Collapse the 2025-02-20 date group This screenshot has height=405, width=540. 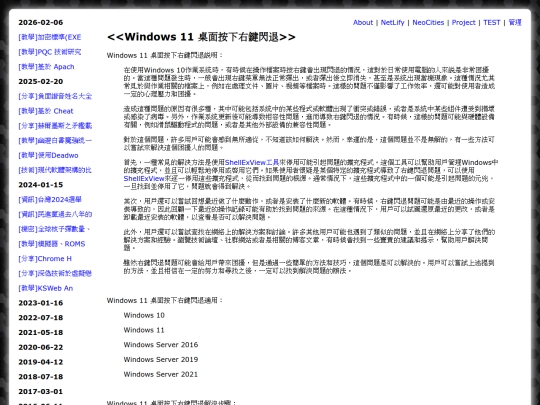click(41, 82)
